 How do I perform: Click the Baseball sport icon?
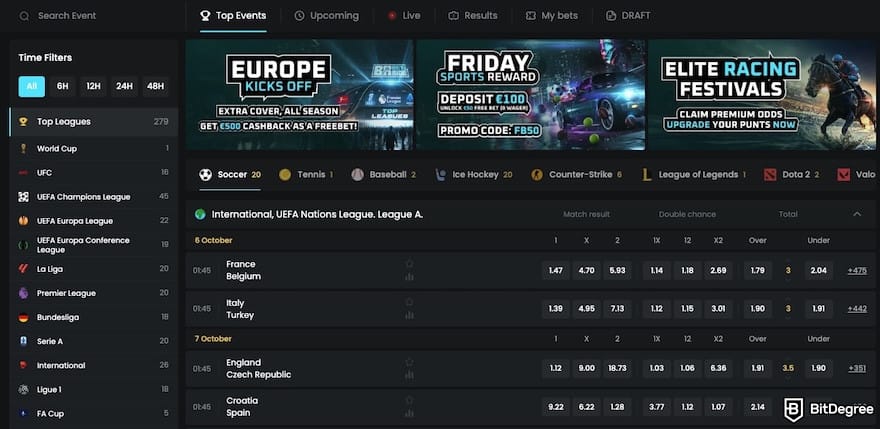(x=358, y=175)
